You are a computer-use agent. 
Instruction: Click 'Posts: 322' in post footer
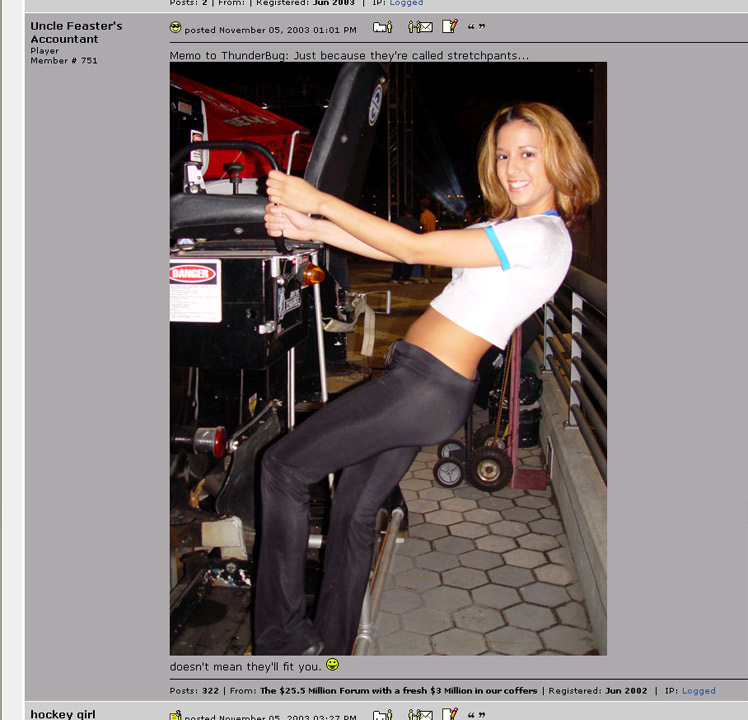pyautogui.click(x=194, y=690)
